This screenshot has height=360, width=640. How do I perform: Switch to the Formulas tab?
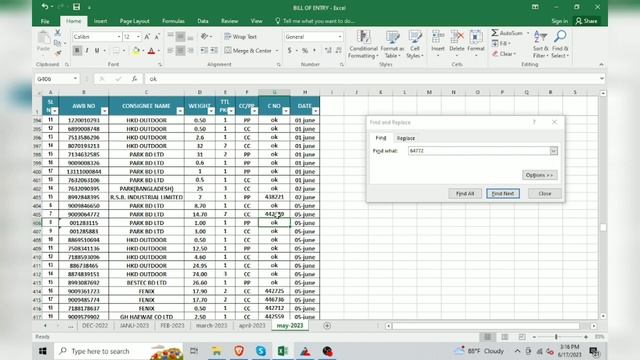click(x=173, y=21)
